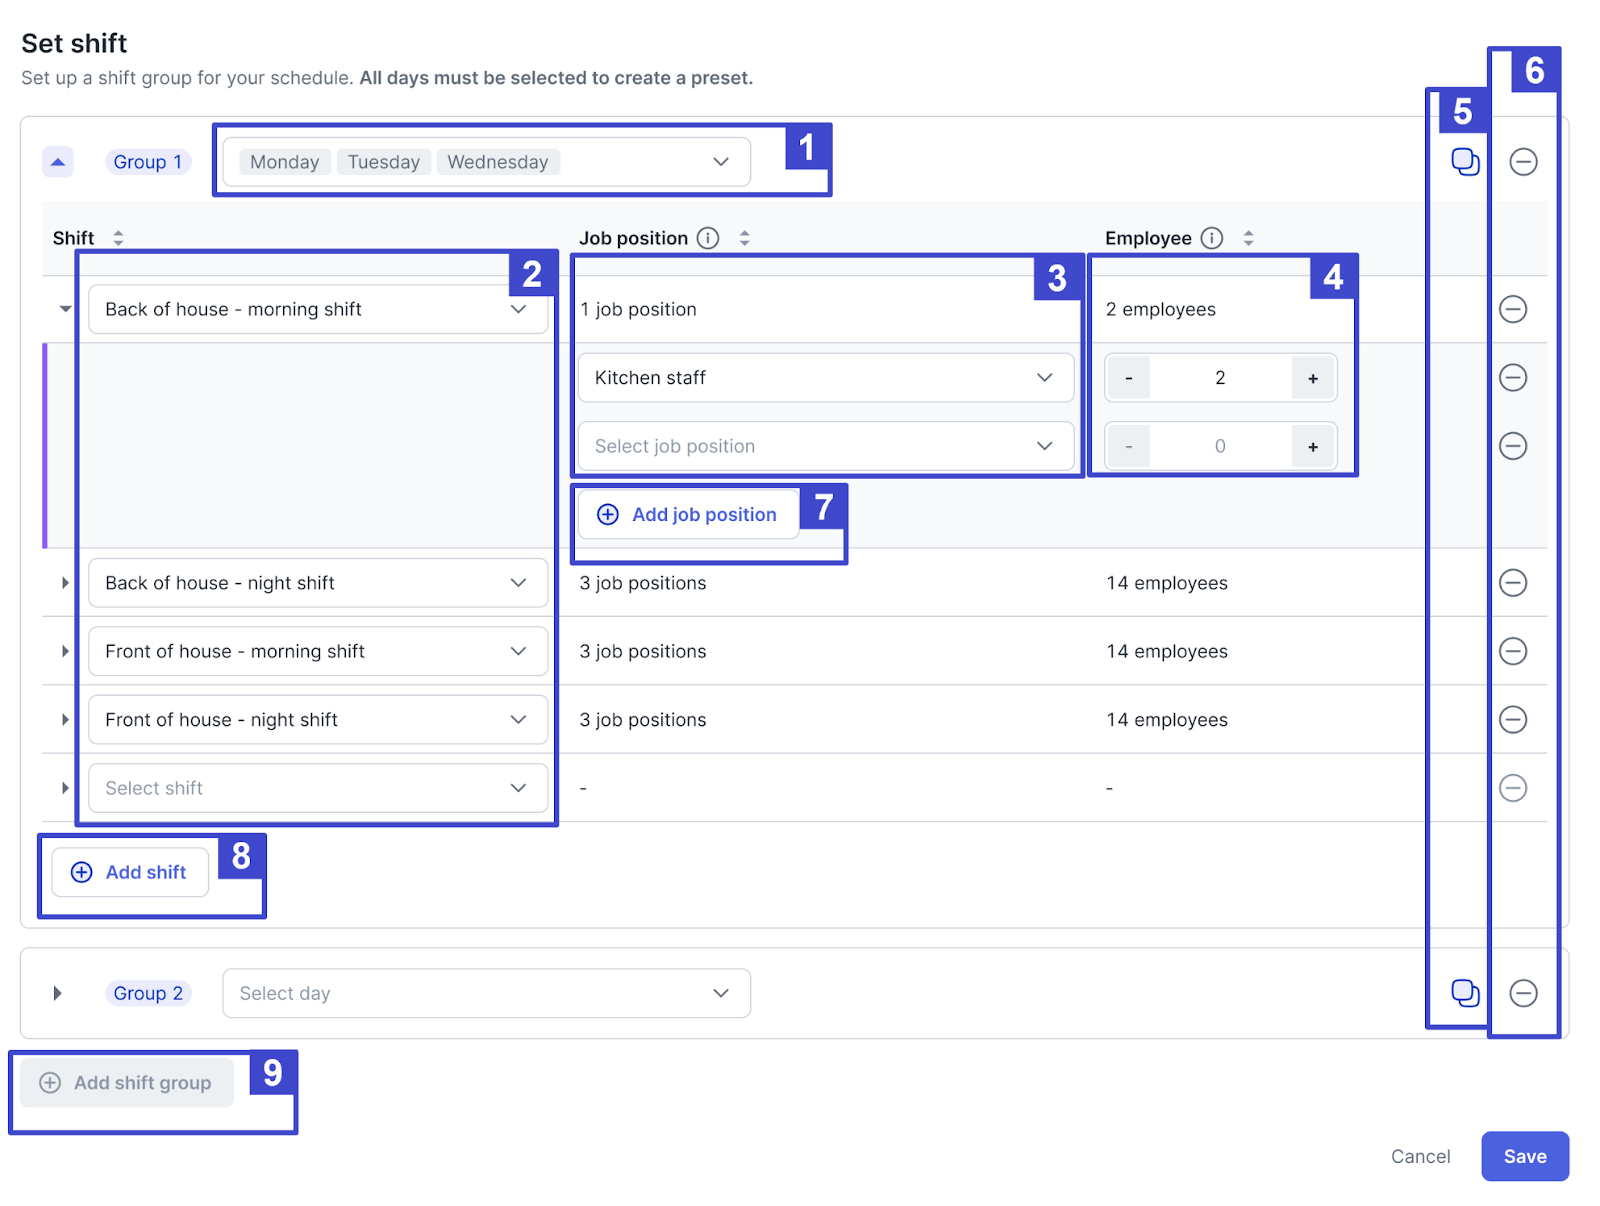The width and height of the screenshot is (1600, 1206).
Task: Save the shift setup
Action: pyautogui.click(x=1524, y=1156)
